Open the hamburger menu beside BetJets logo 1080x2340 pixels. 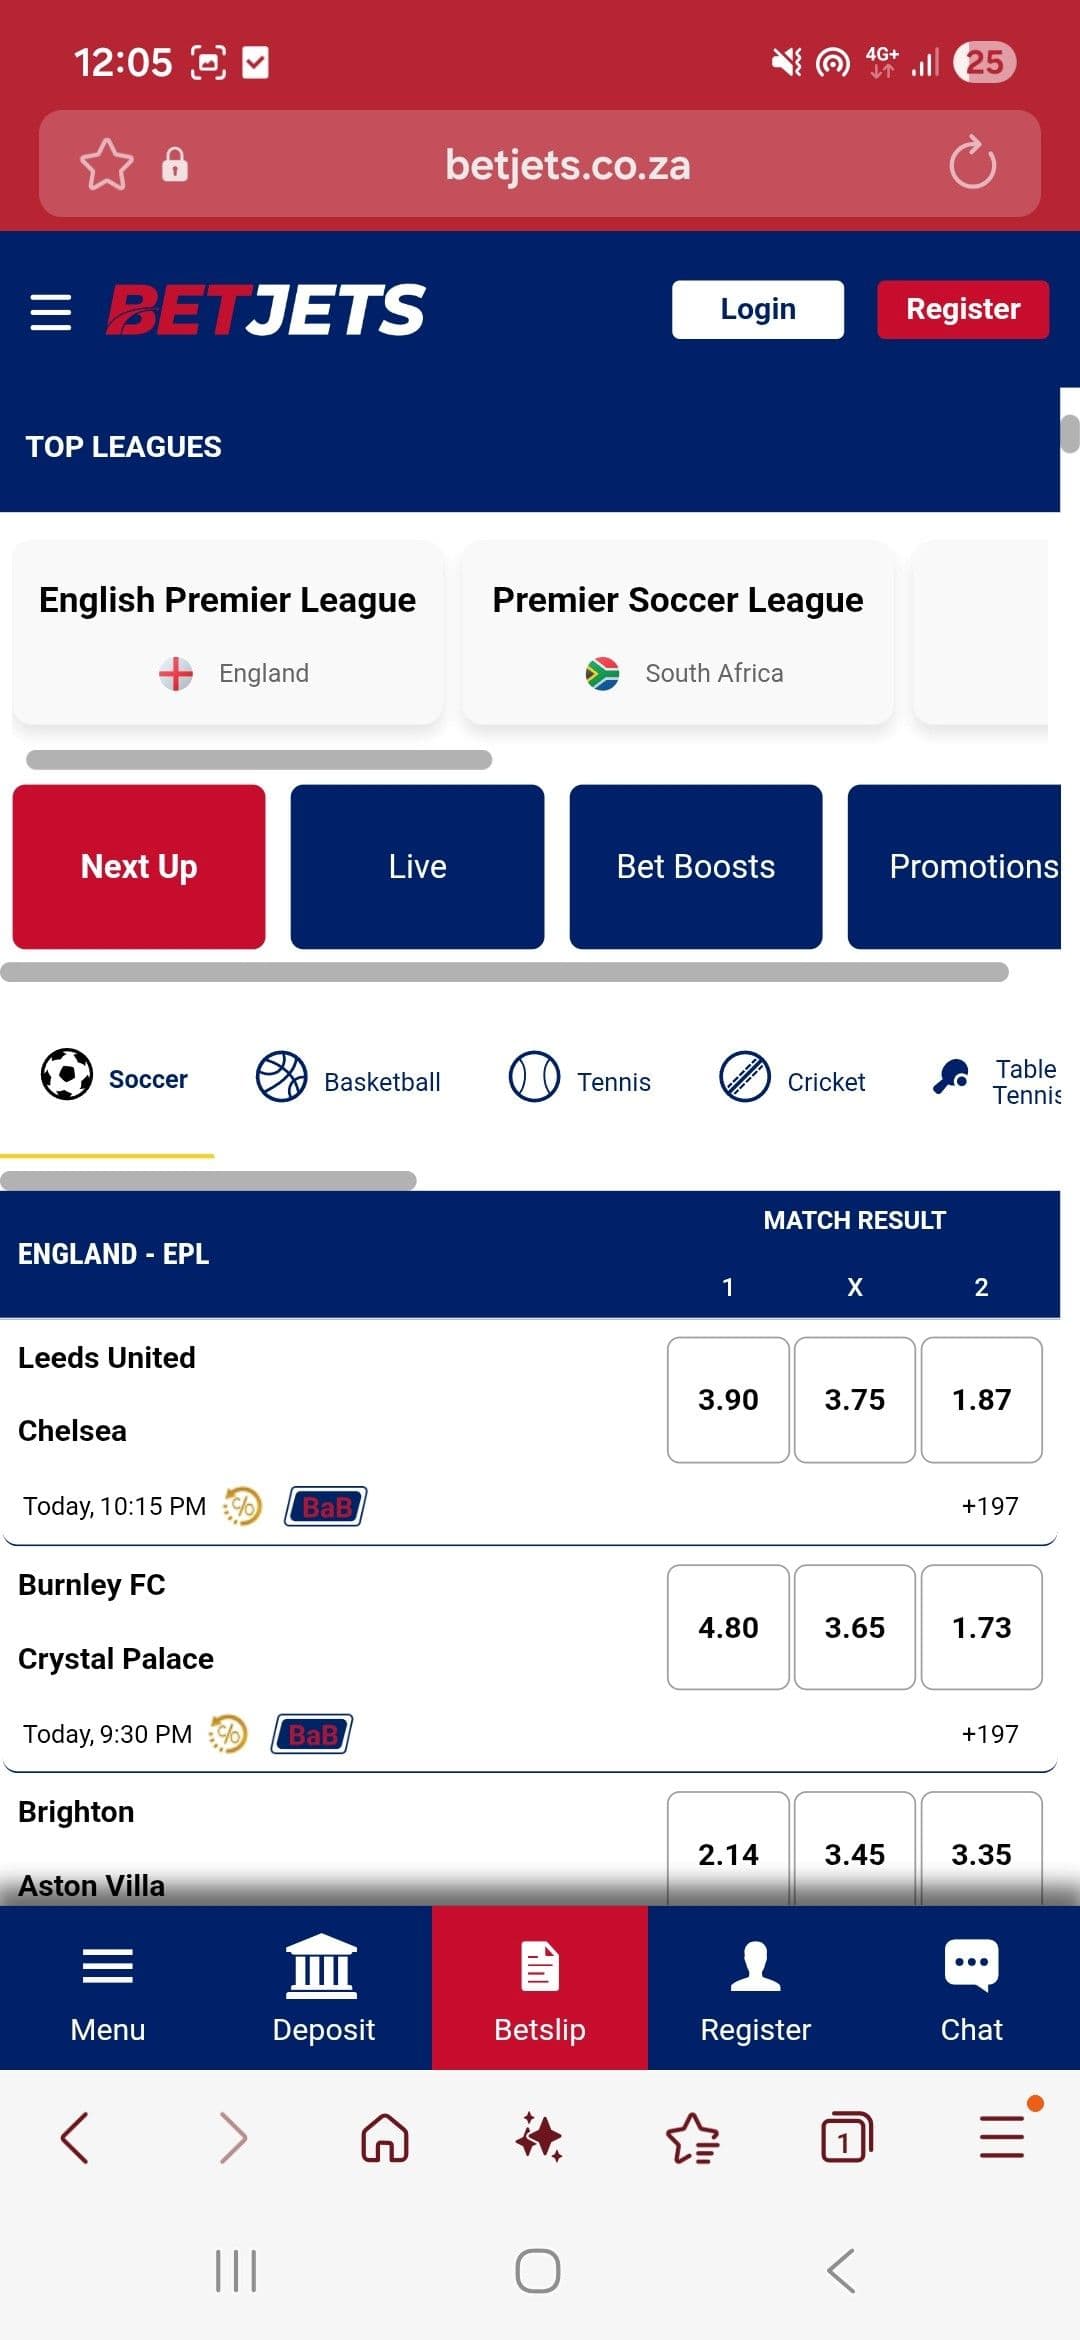[x=50, y=311]
